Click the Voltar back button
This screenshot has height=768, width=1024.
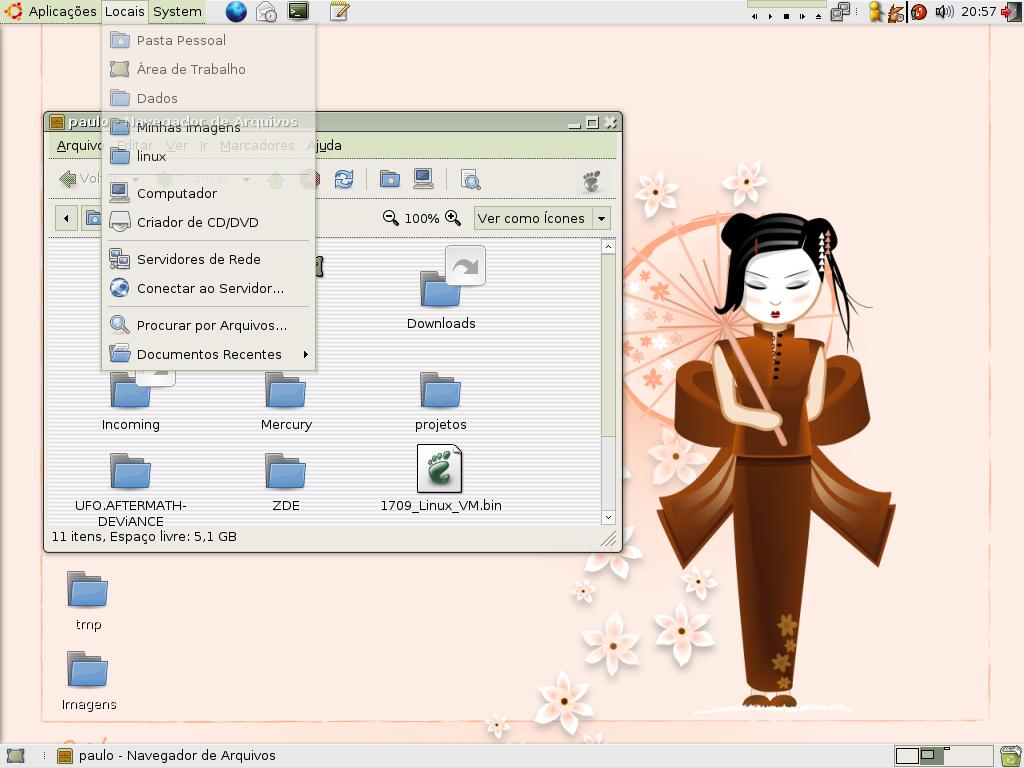pos(88,179)
